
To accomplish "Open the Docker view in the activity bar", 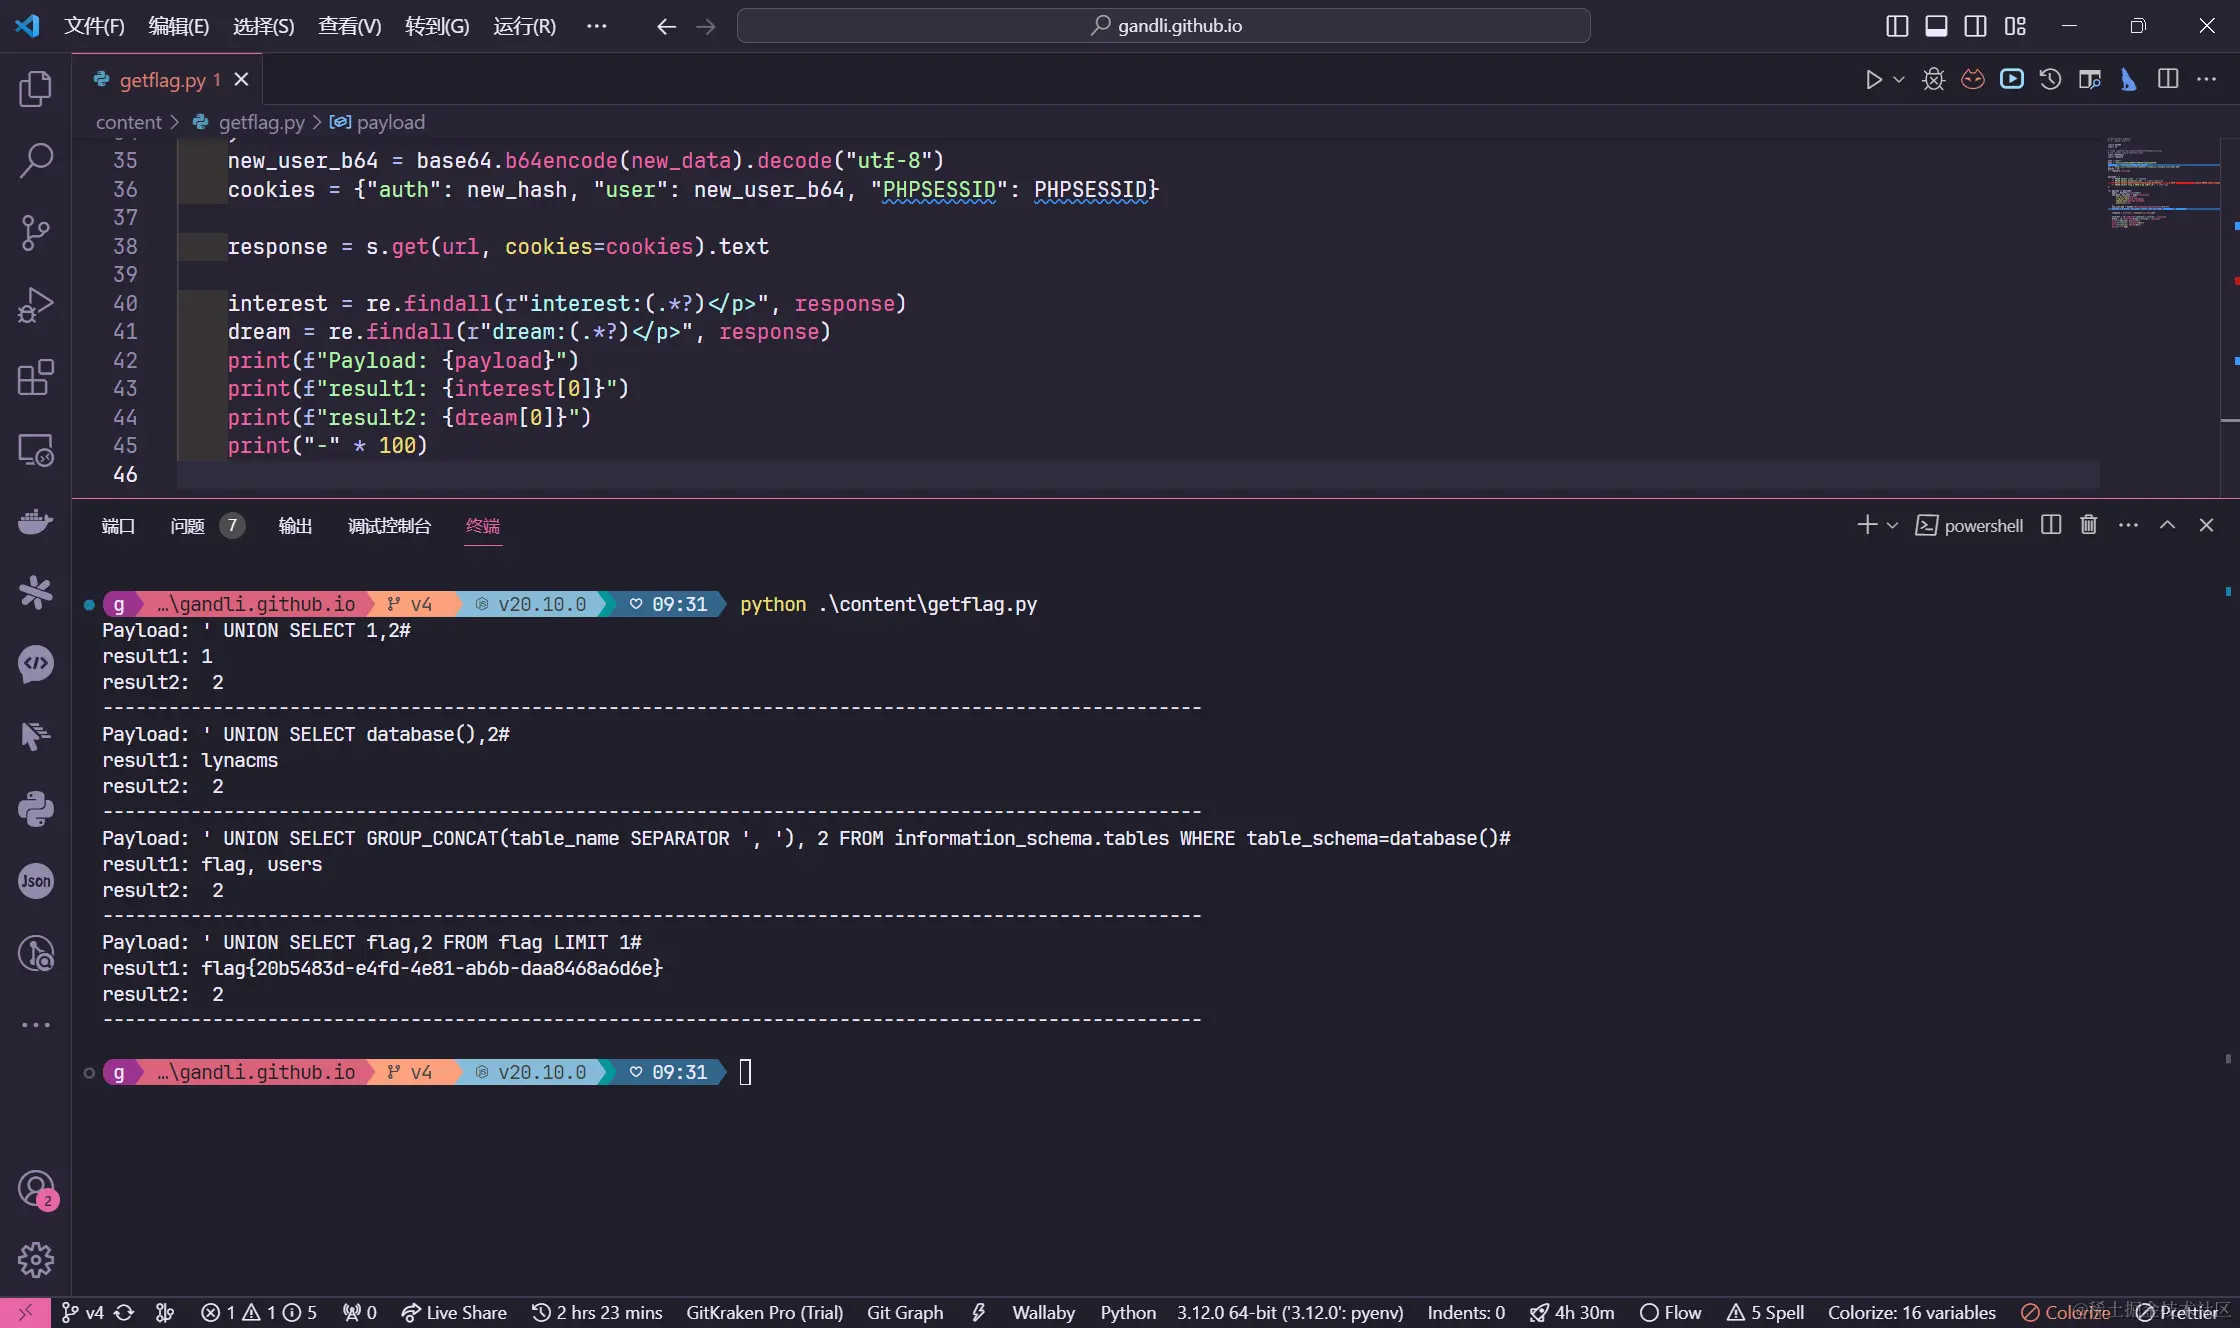I will (36, 521).
